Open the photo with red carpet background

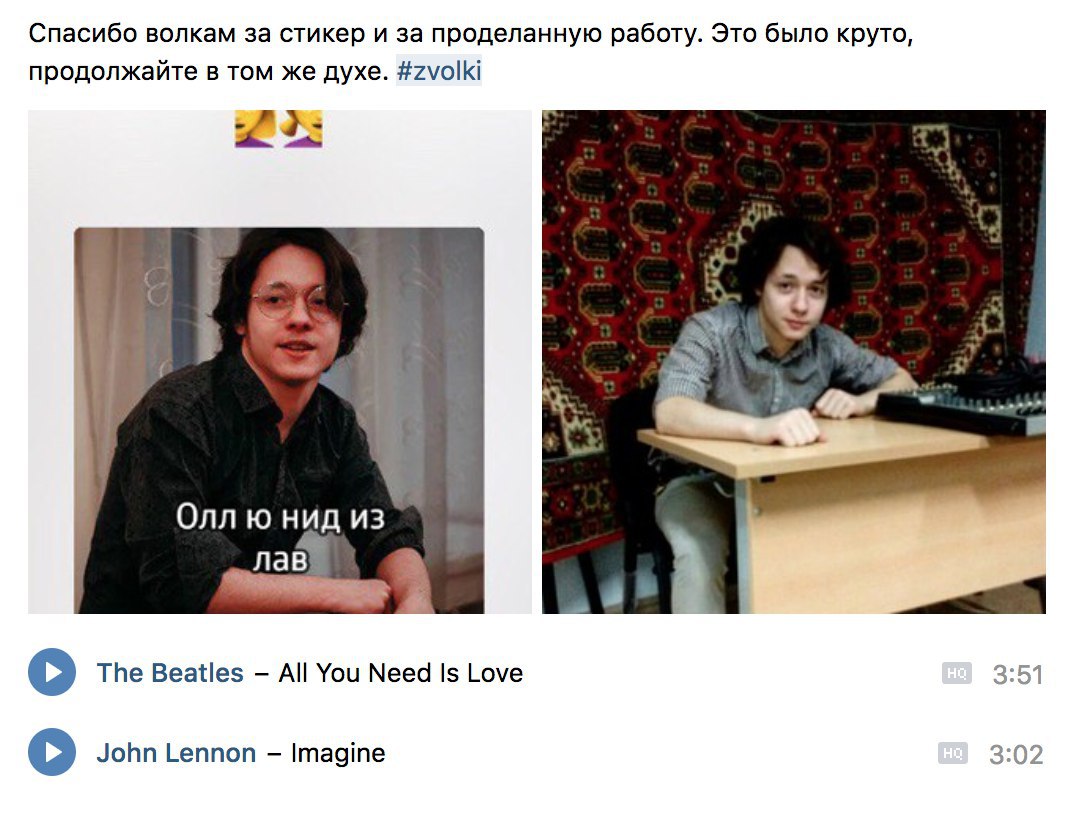click(793, 362)
